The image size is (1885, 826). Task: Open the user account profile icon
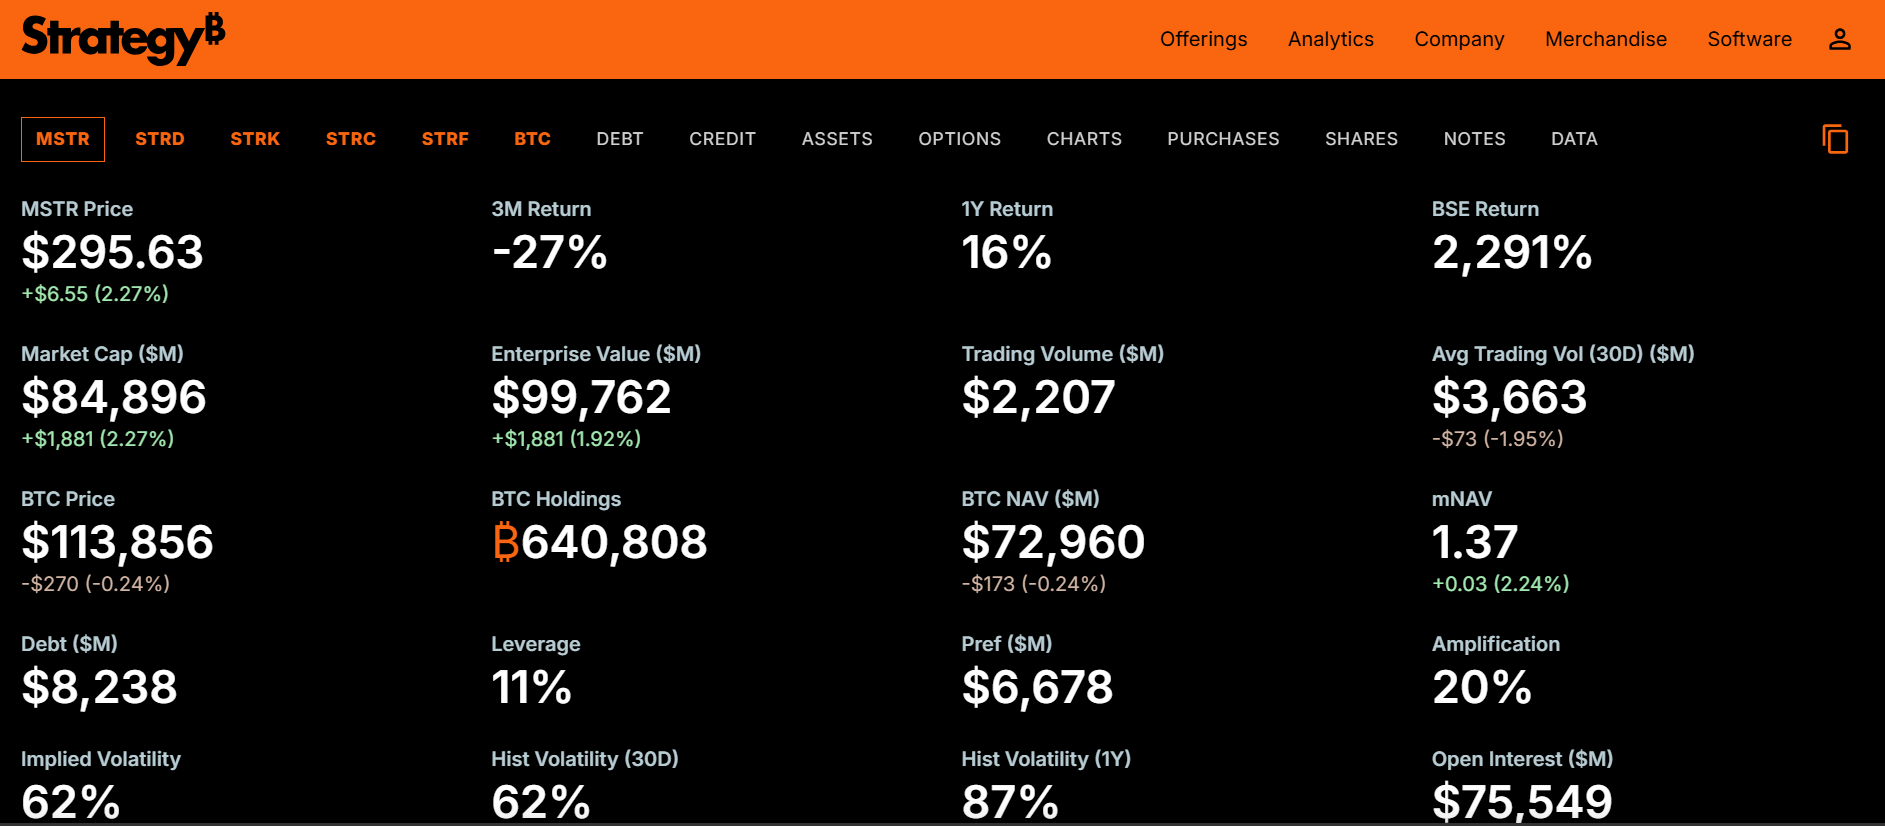pos(1839,39)
